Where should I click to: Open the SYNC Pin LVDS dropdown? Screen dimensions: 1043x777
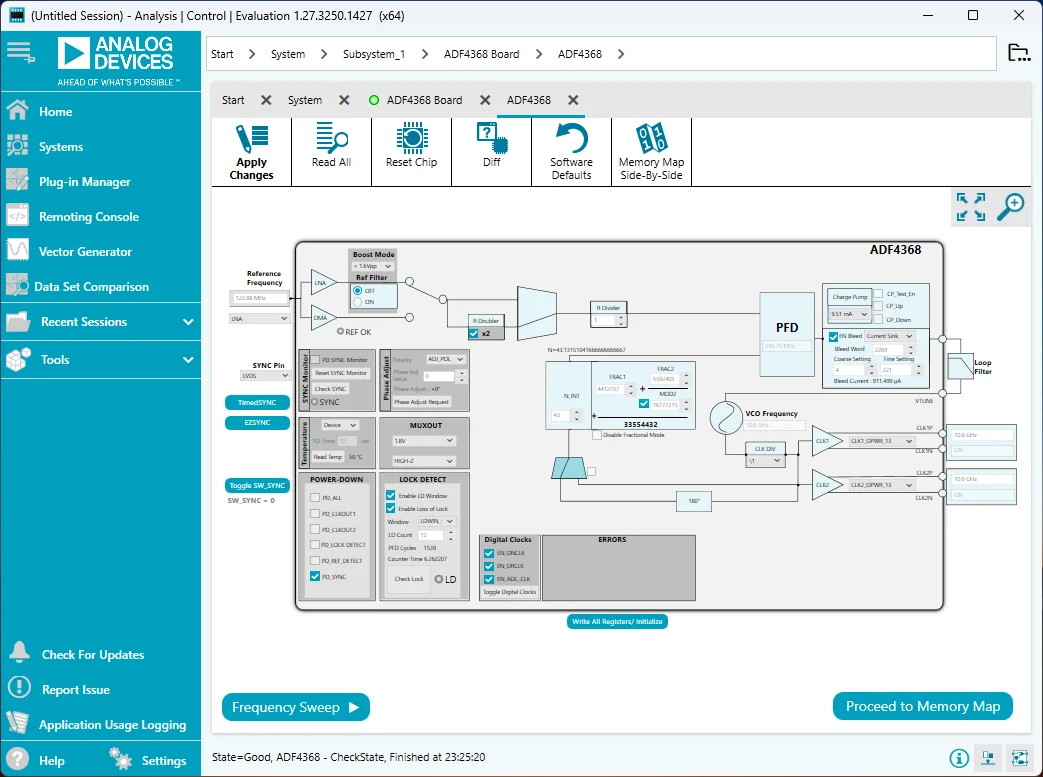pos(264,376)
